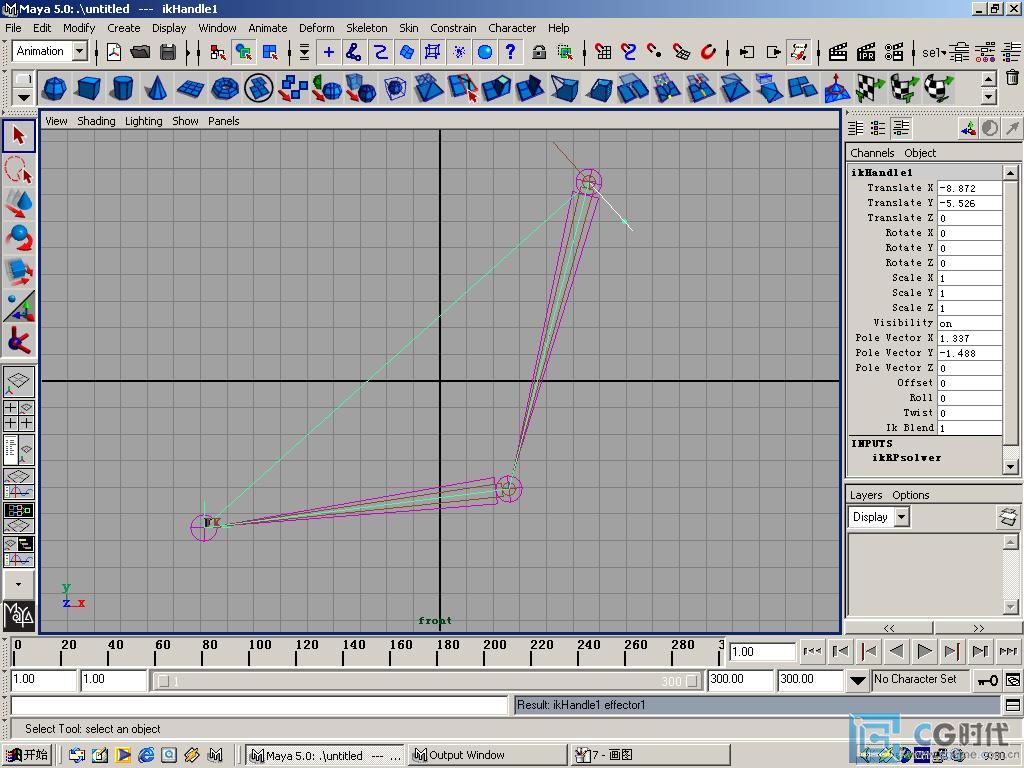Enable Snap to Points icon

[656, 52]
